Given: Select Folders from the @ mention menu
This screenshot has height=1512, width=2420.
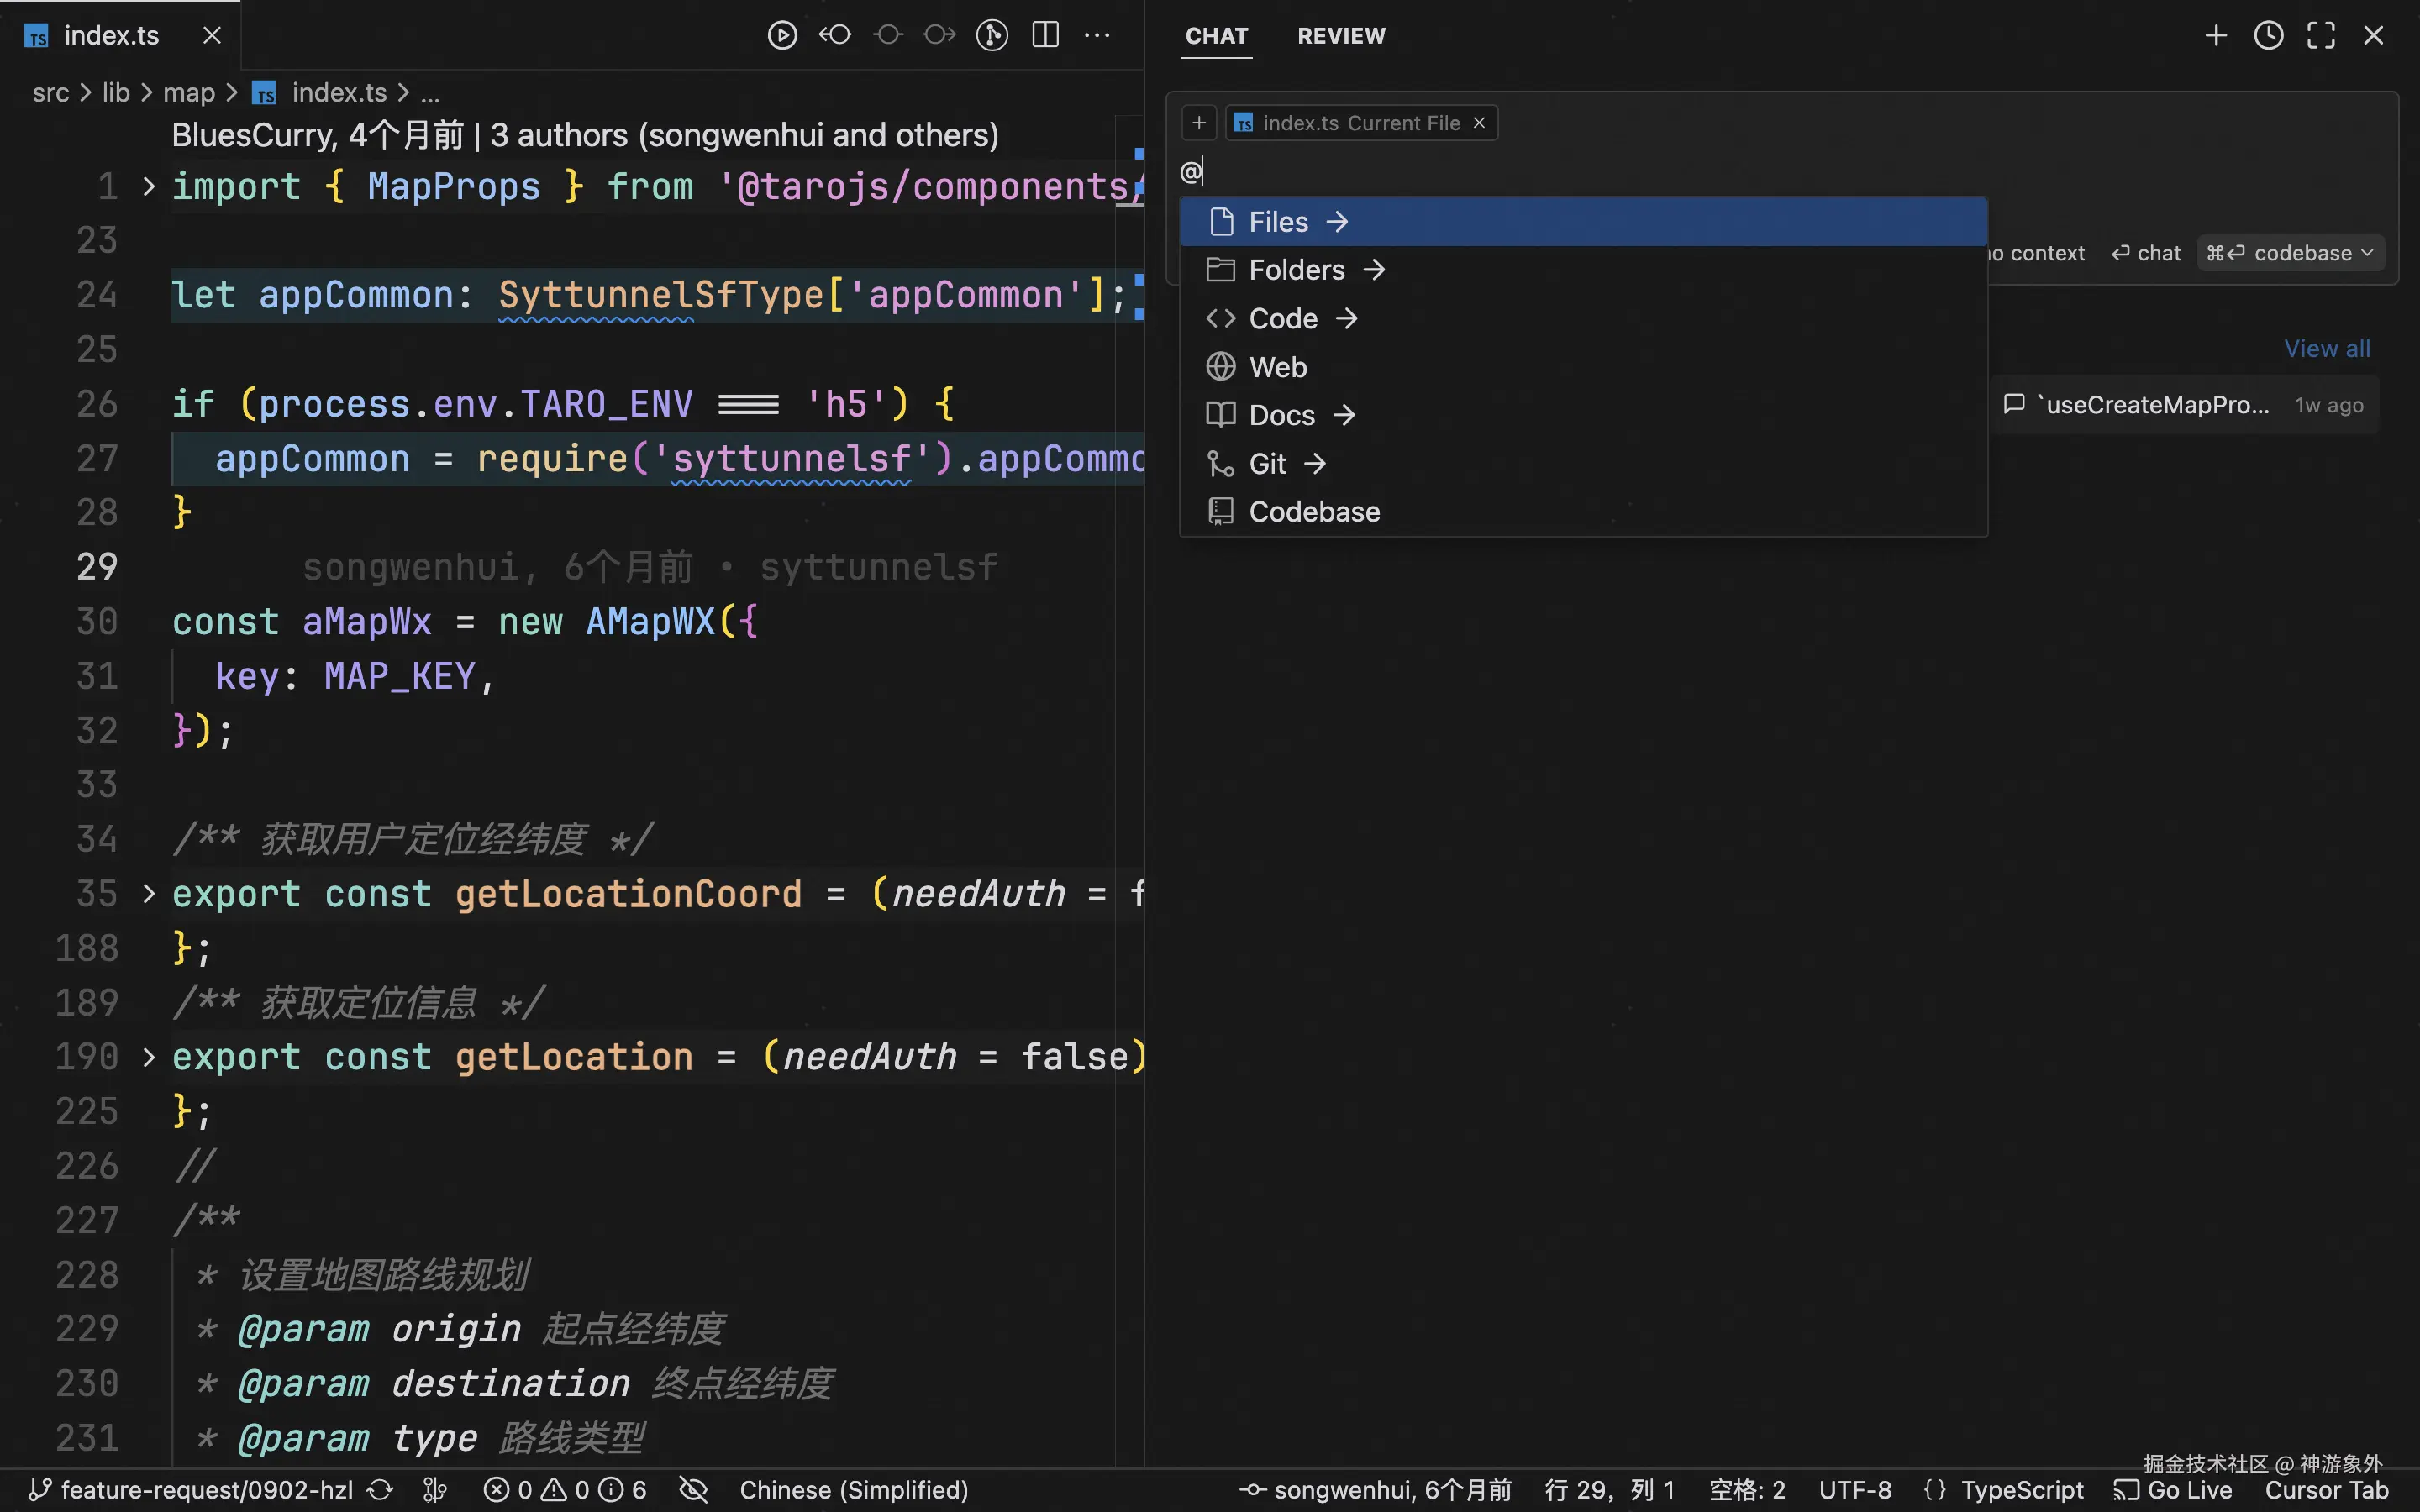Looking at the screenshot, I should (x=1297, y=270).
